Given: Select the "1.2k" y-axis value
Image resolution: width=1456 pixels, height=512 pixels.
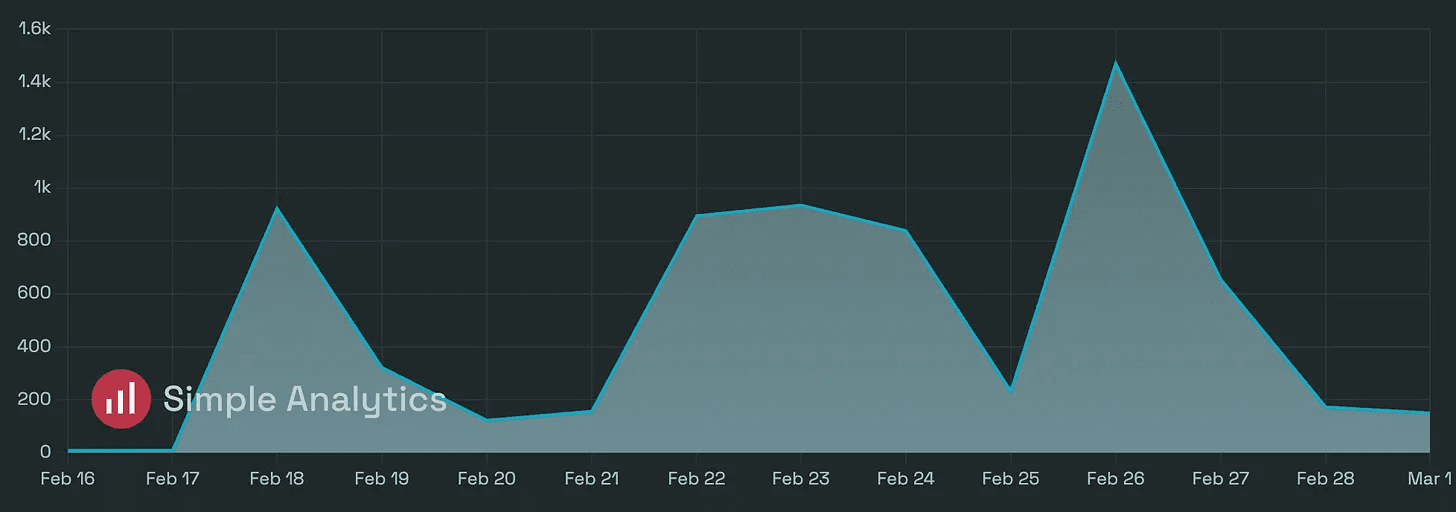Looking at the screenshot, I should coord(34,135).
